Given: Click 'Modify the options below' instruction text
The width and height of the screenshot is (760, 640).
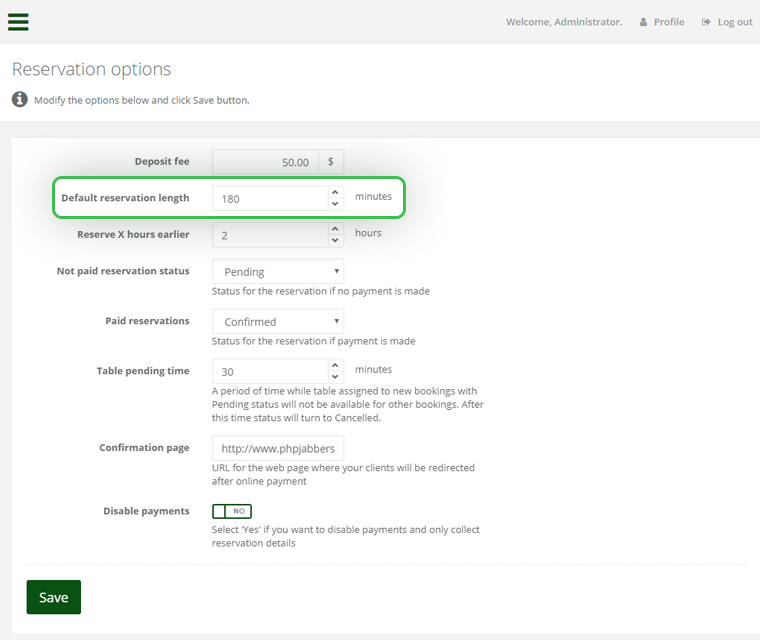Looking at the screenshot, I should coord(142,100).
